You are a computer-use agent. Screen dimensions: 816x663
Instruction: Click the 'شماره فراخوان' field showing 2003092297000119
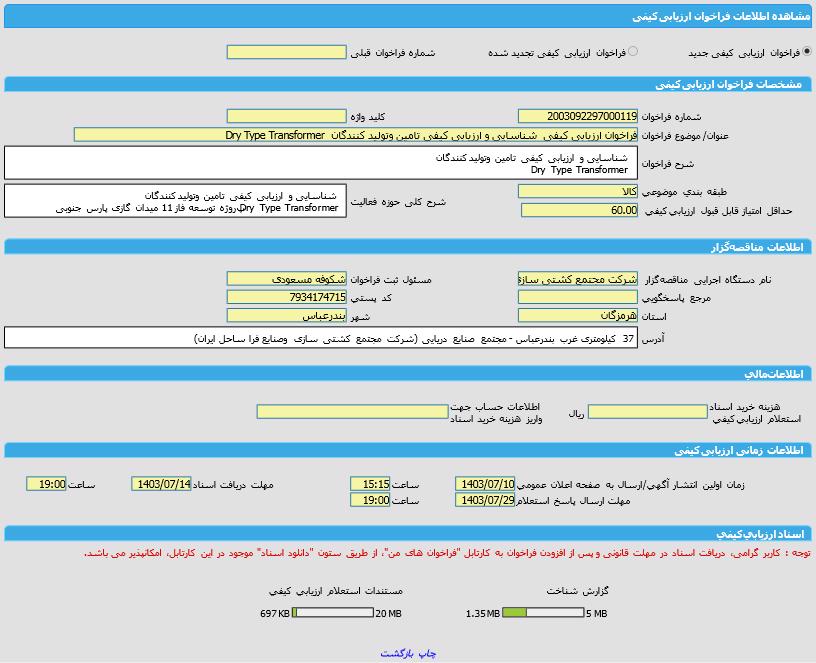(x=577, y=116)
